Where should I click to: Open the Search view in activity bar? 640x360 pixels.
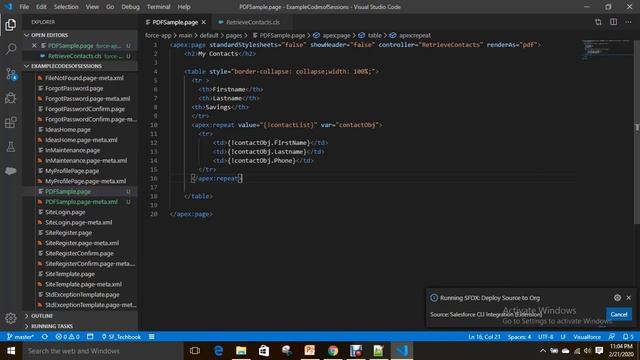click(11, 49)
